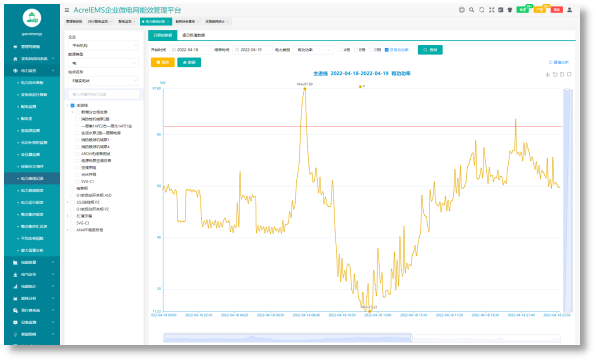The height and width of the screenshot is (361, 597).
Task: Click the bar-chart icon sidebar menu item
Action: click(15, 286)
